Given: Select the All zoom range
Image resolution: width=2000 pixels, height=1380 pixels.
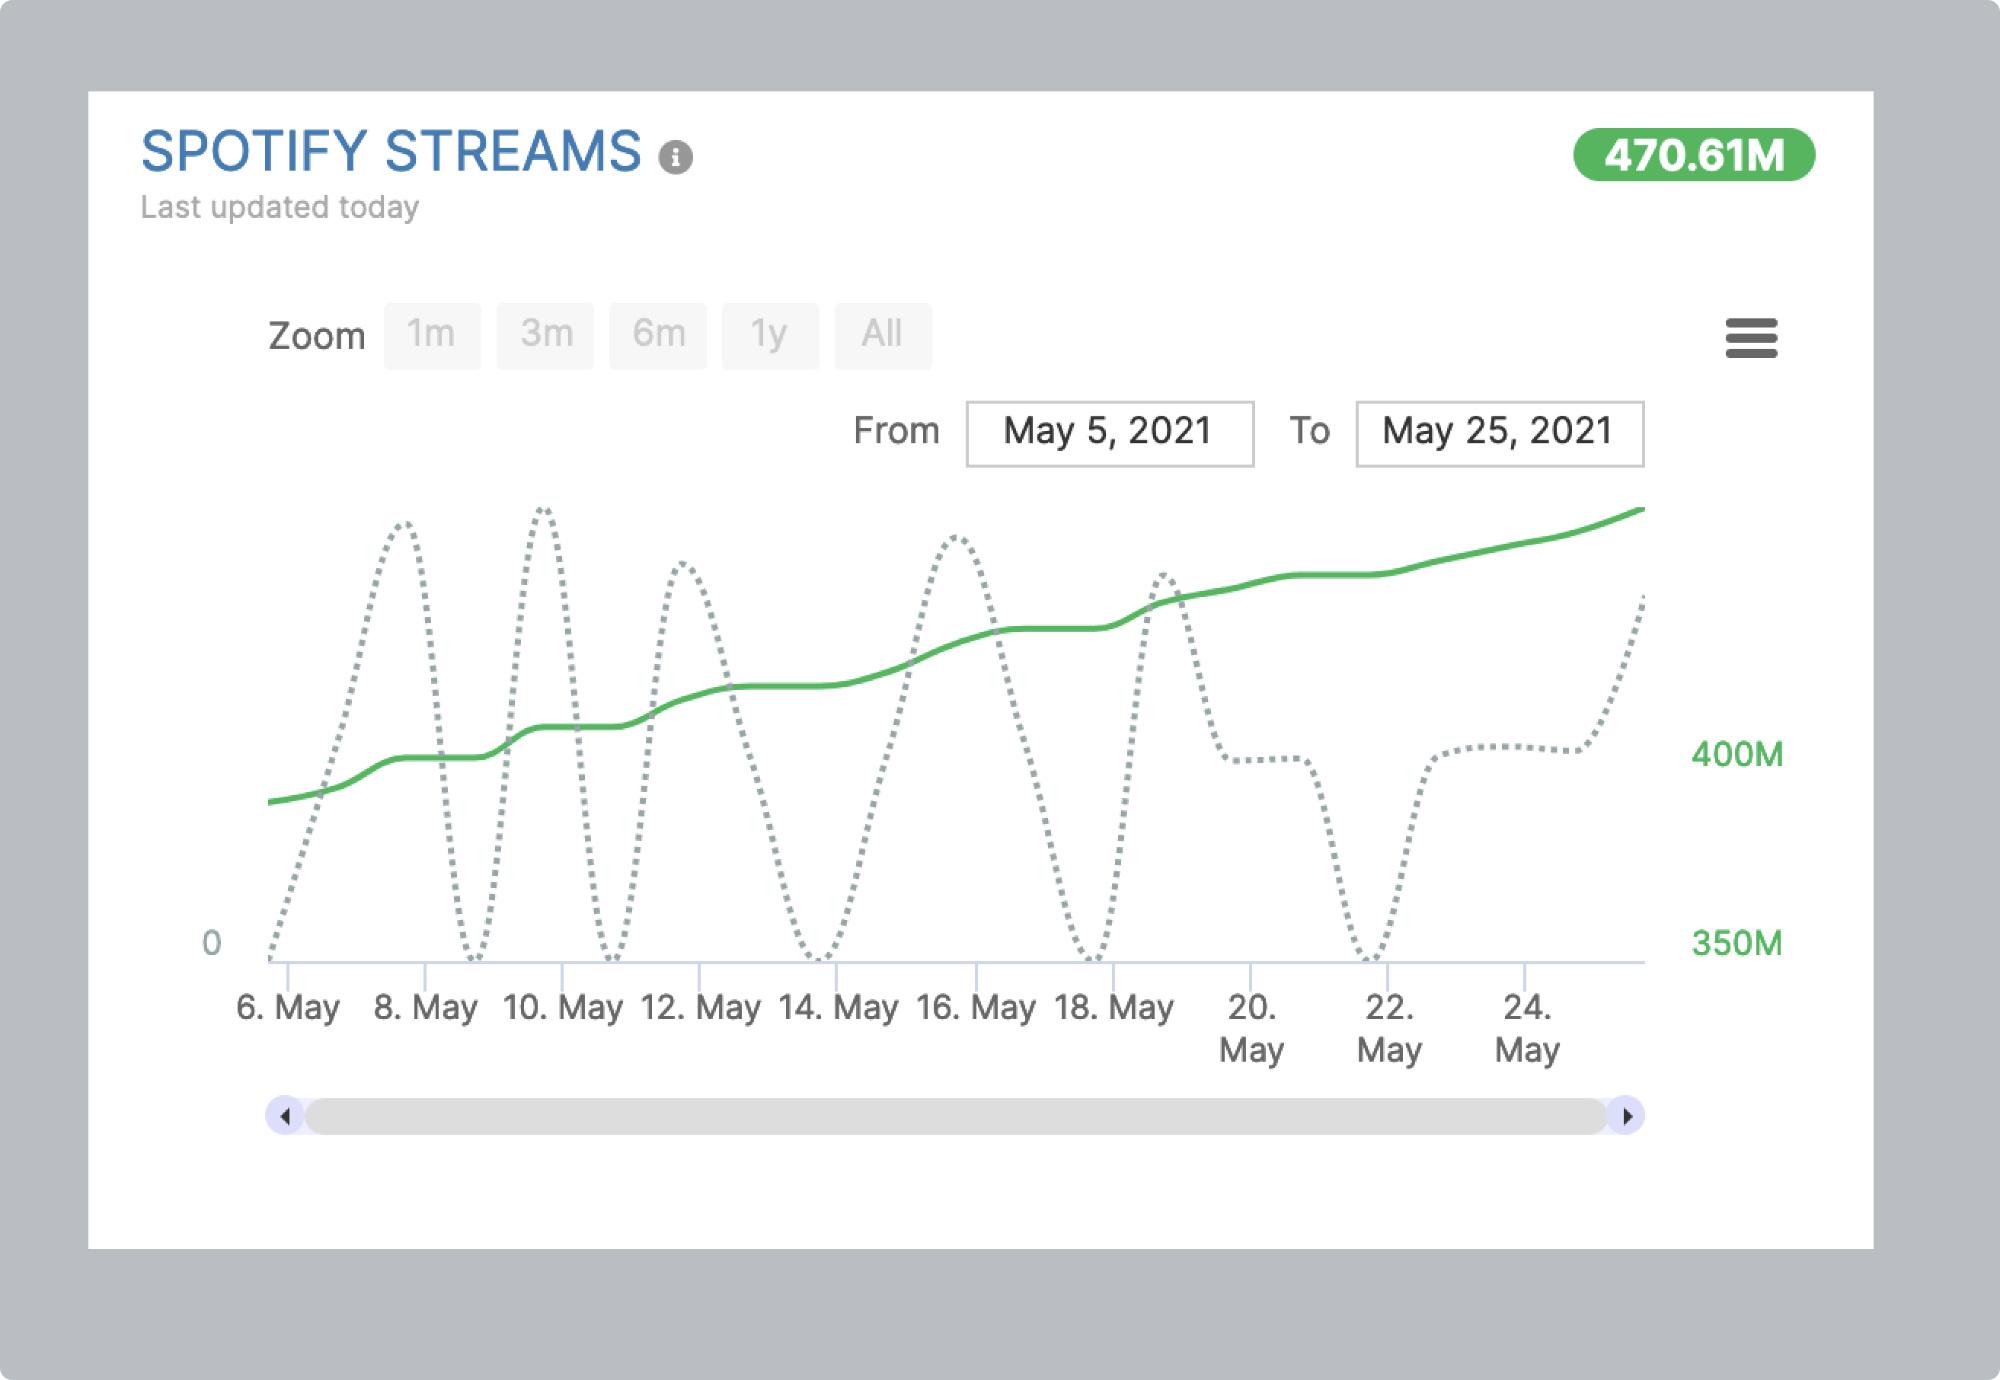Looking at the screenshot, I should 883,336.
